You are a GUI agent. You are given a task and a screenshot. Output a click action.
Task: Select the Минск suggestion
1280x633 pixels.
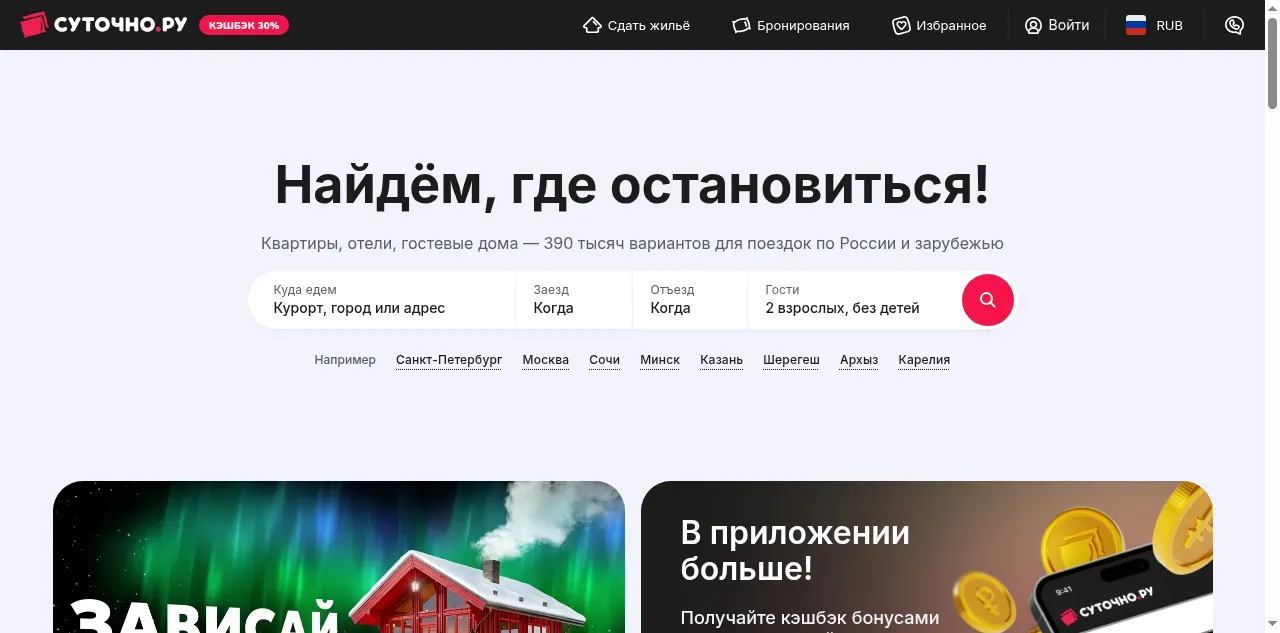(x=660, y=360)
